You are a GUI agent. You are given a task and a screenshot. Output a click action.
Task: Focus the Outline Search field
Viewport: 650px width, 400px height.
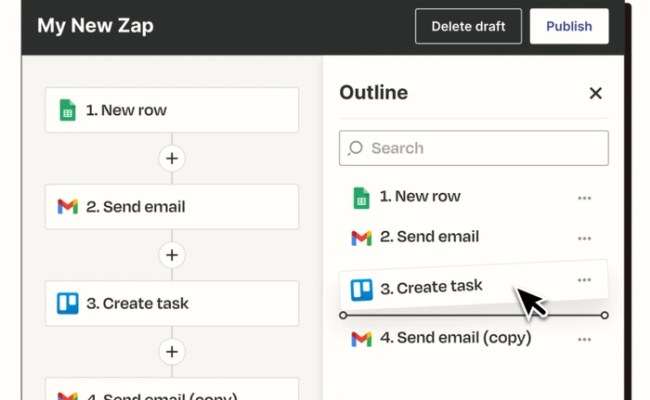click(474, 148)
